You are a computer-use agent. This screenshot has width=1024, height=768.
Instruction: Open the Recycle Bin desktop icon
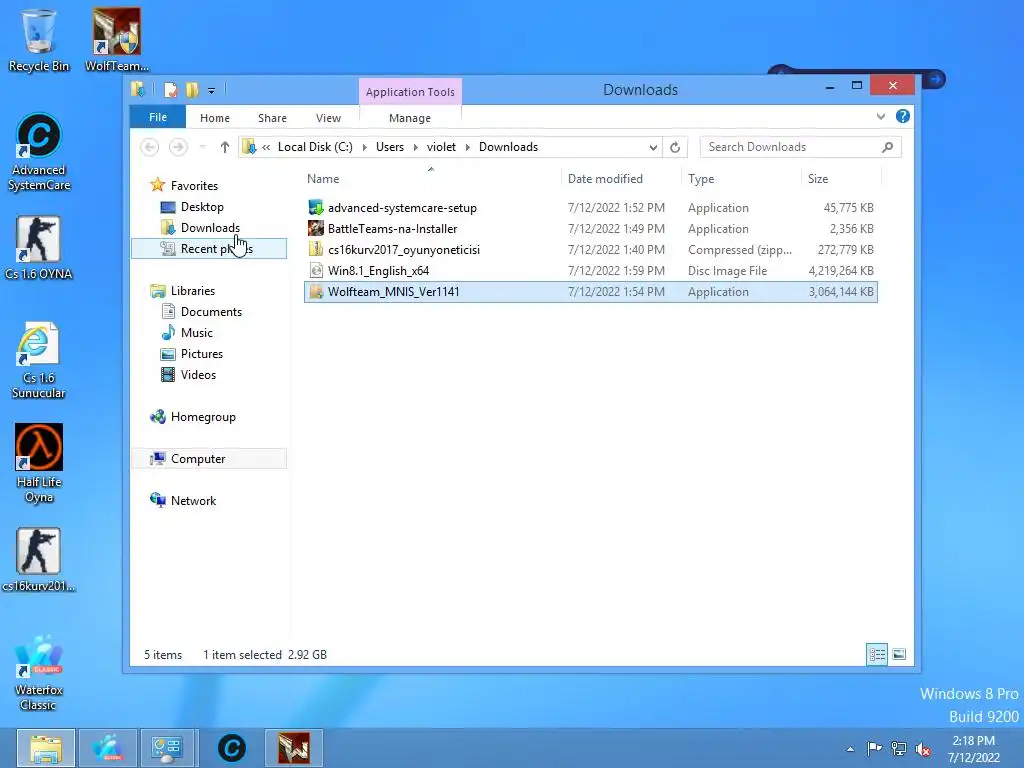click(x=39, y=39)
